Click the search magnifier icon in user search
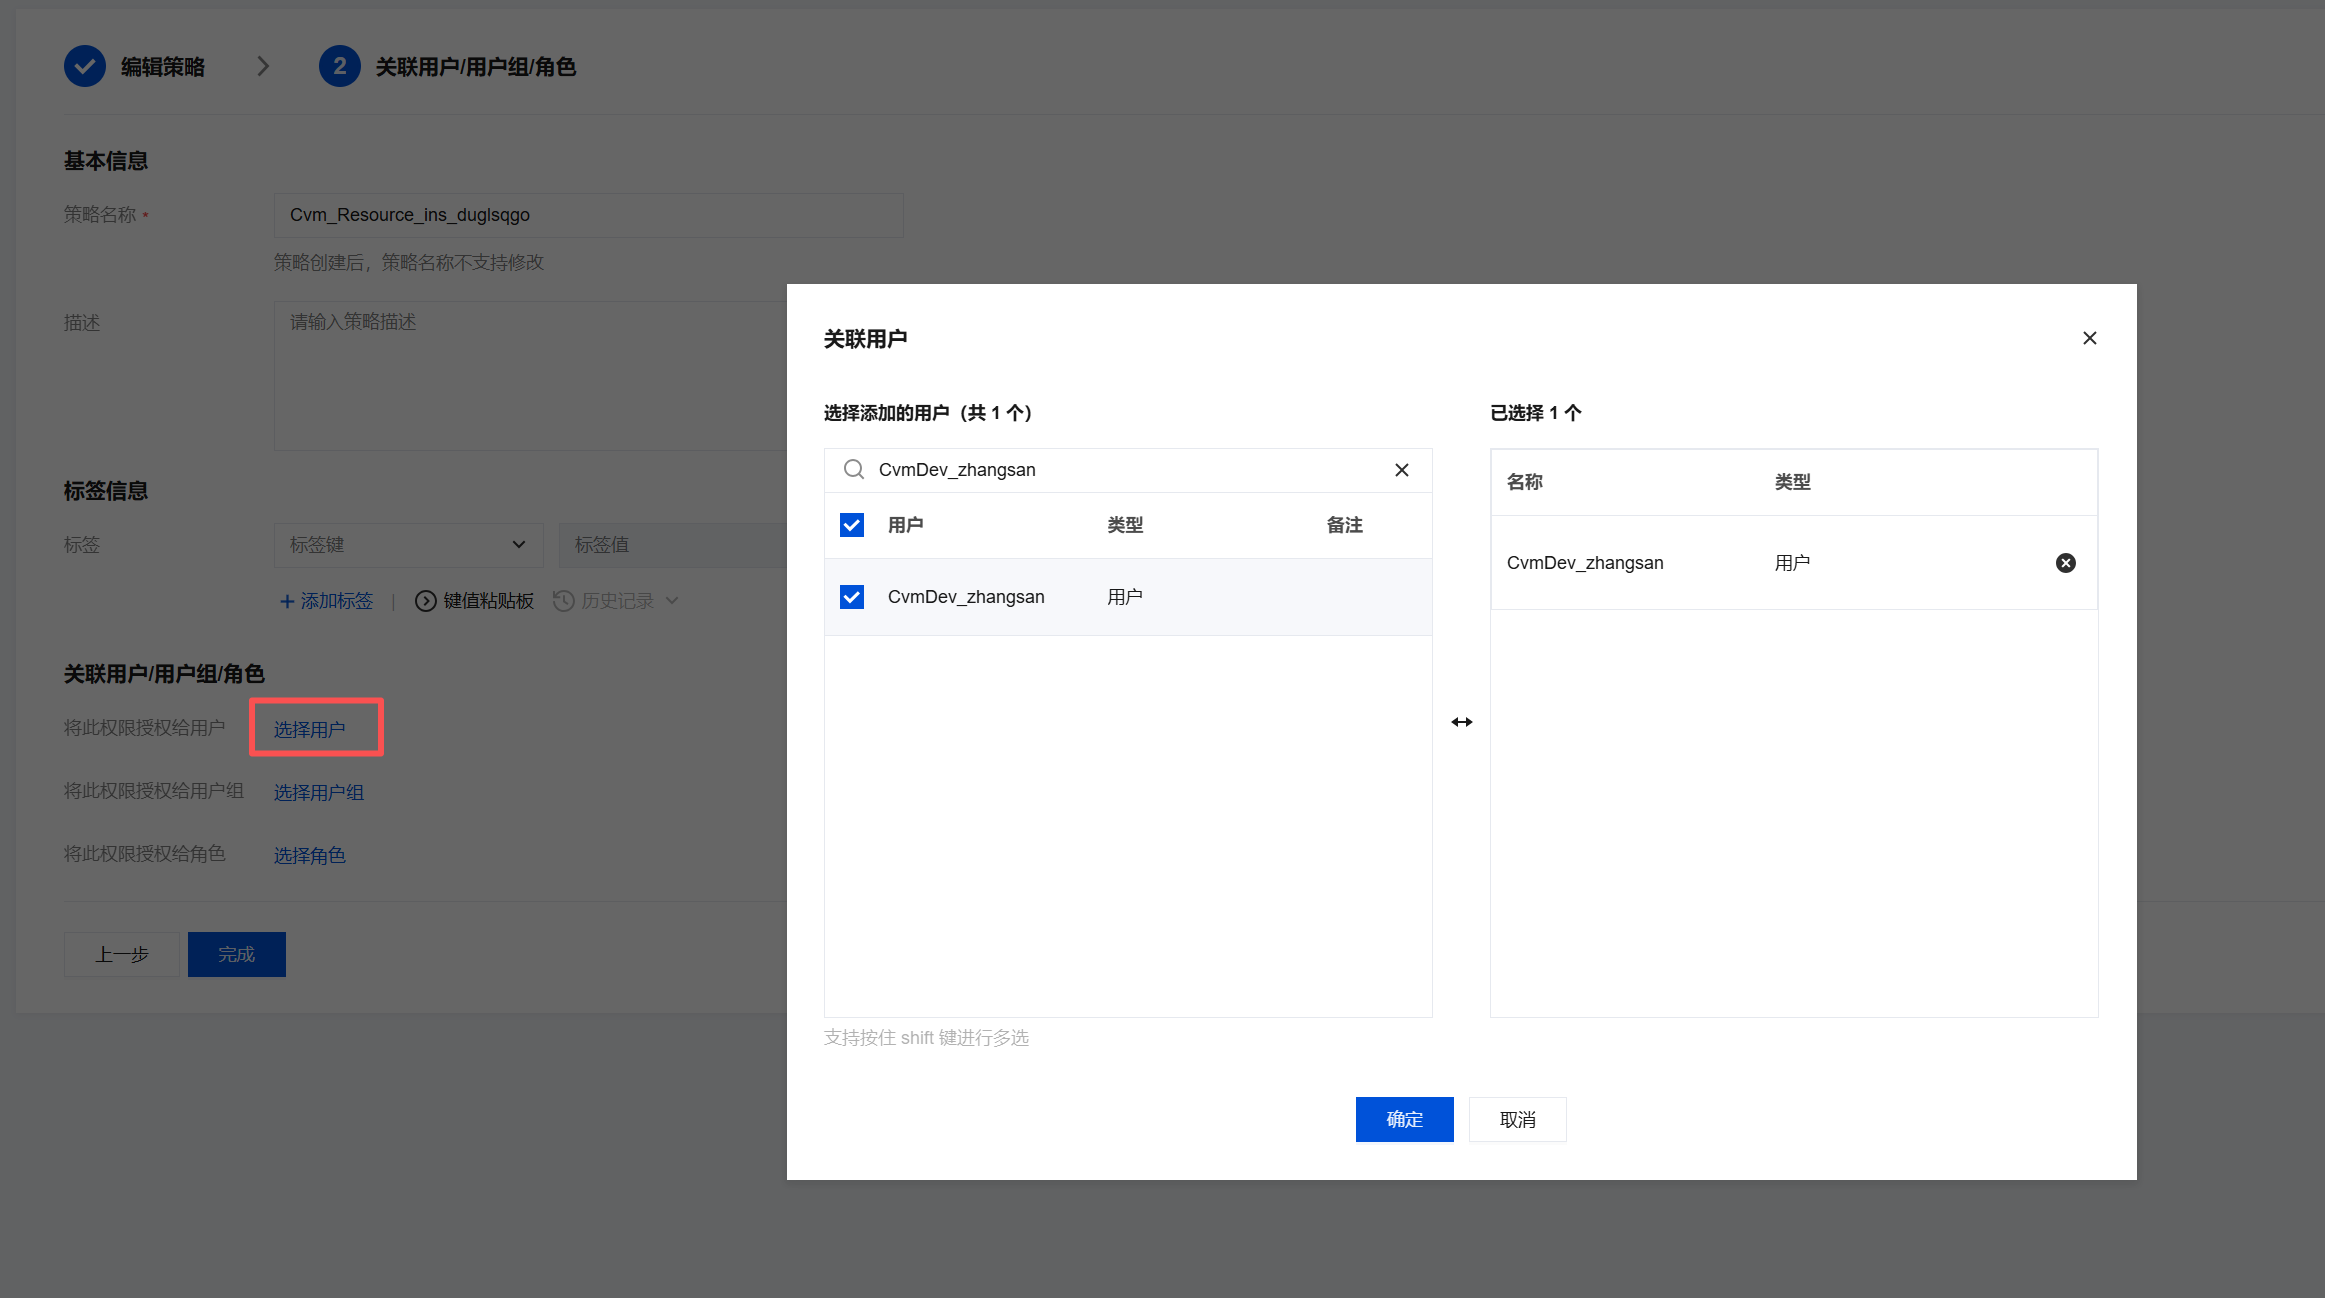Viewport: 2325px width, 1298px height. [x=853, y=469]
